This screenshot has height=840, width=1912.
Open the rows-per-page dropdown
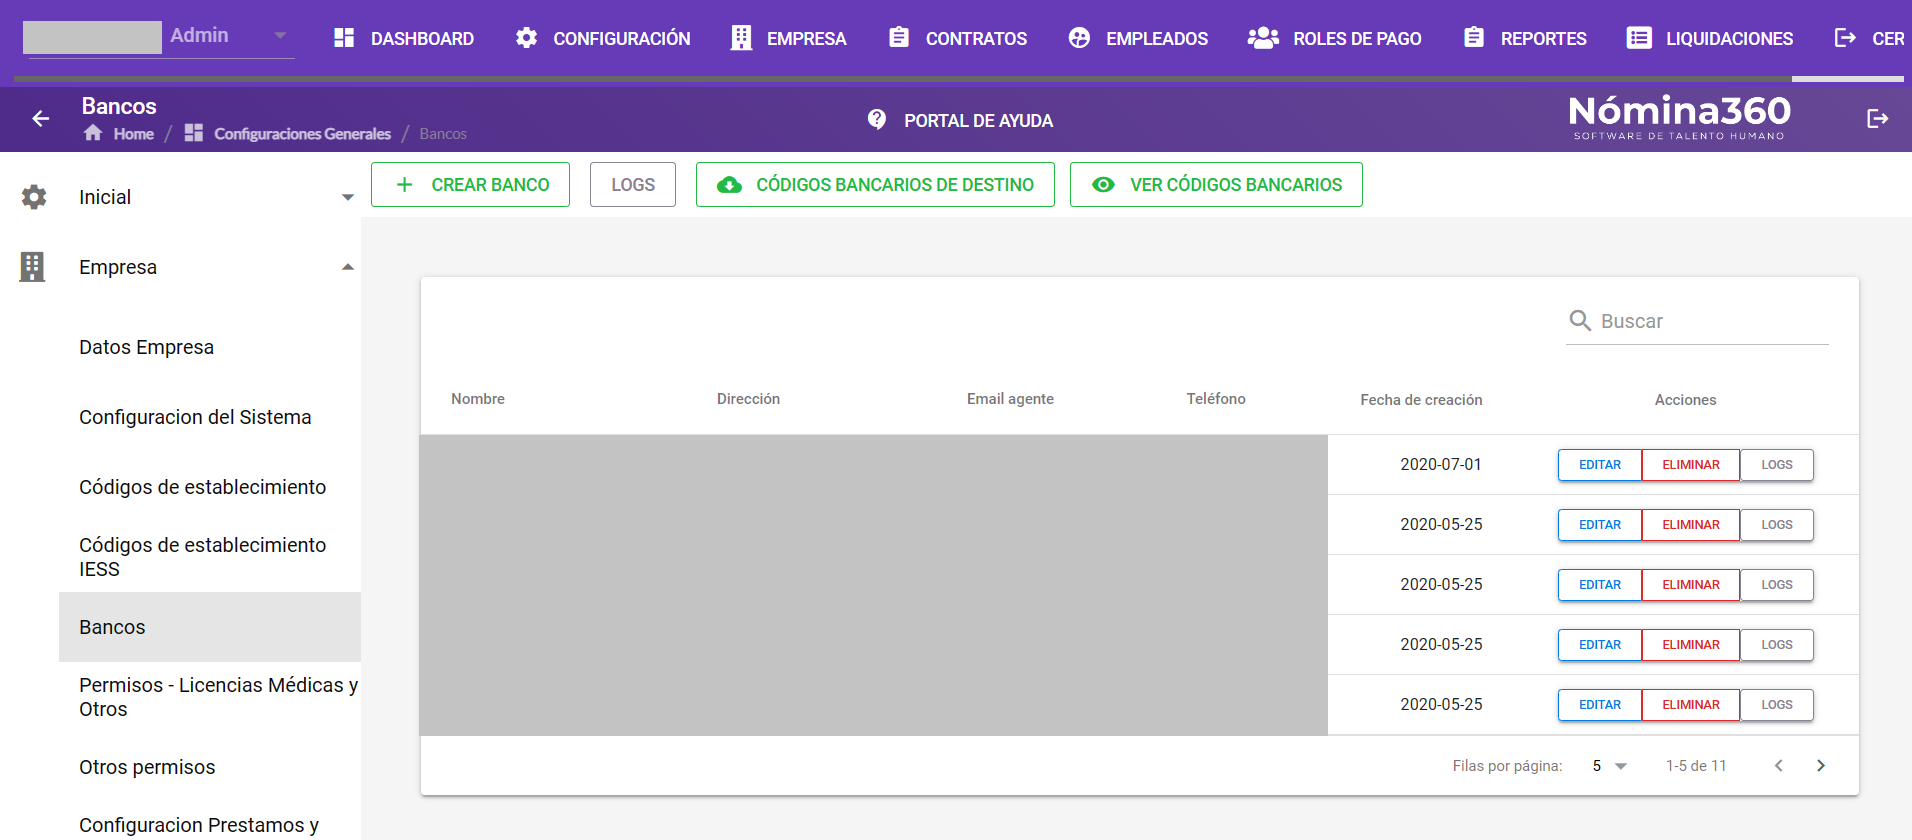(x=1610, y=766)
